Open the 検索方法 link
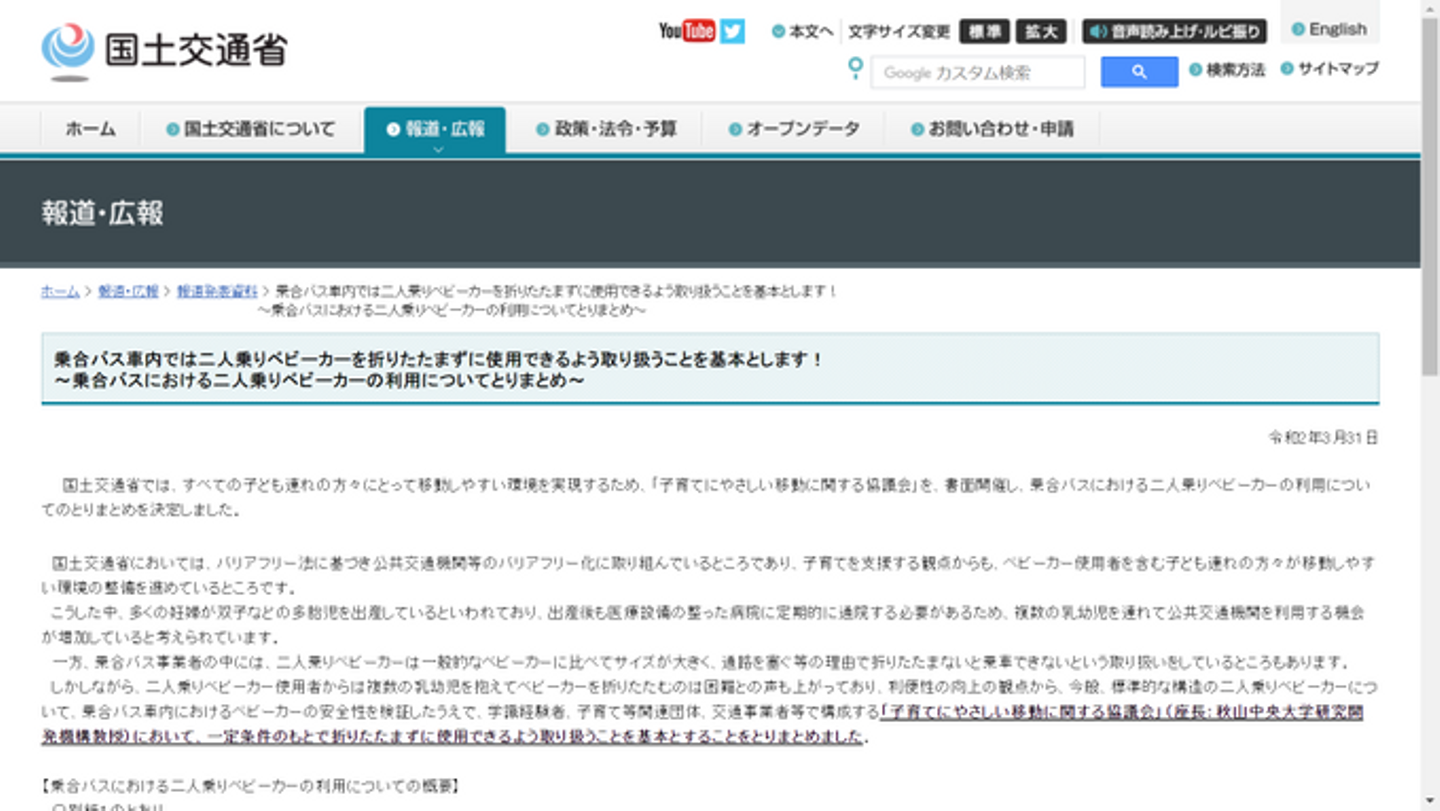Image resolution: width=1440 pixels, height=811 pixels. pos(1227,70)
